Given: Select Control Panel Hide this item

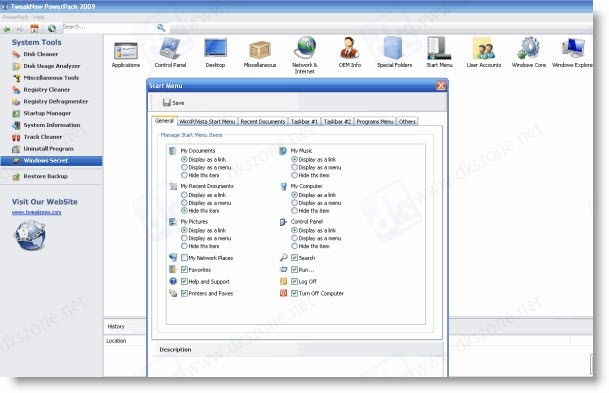Looking at the screenshot, I should 294,246.
